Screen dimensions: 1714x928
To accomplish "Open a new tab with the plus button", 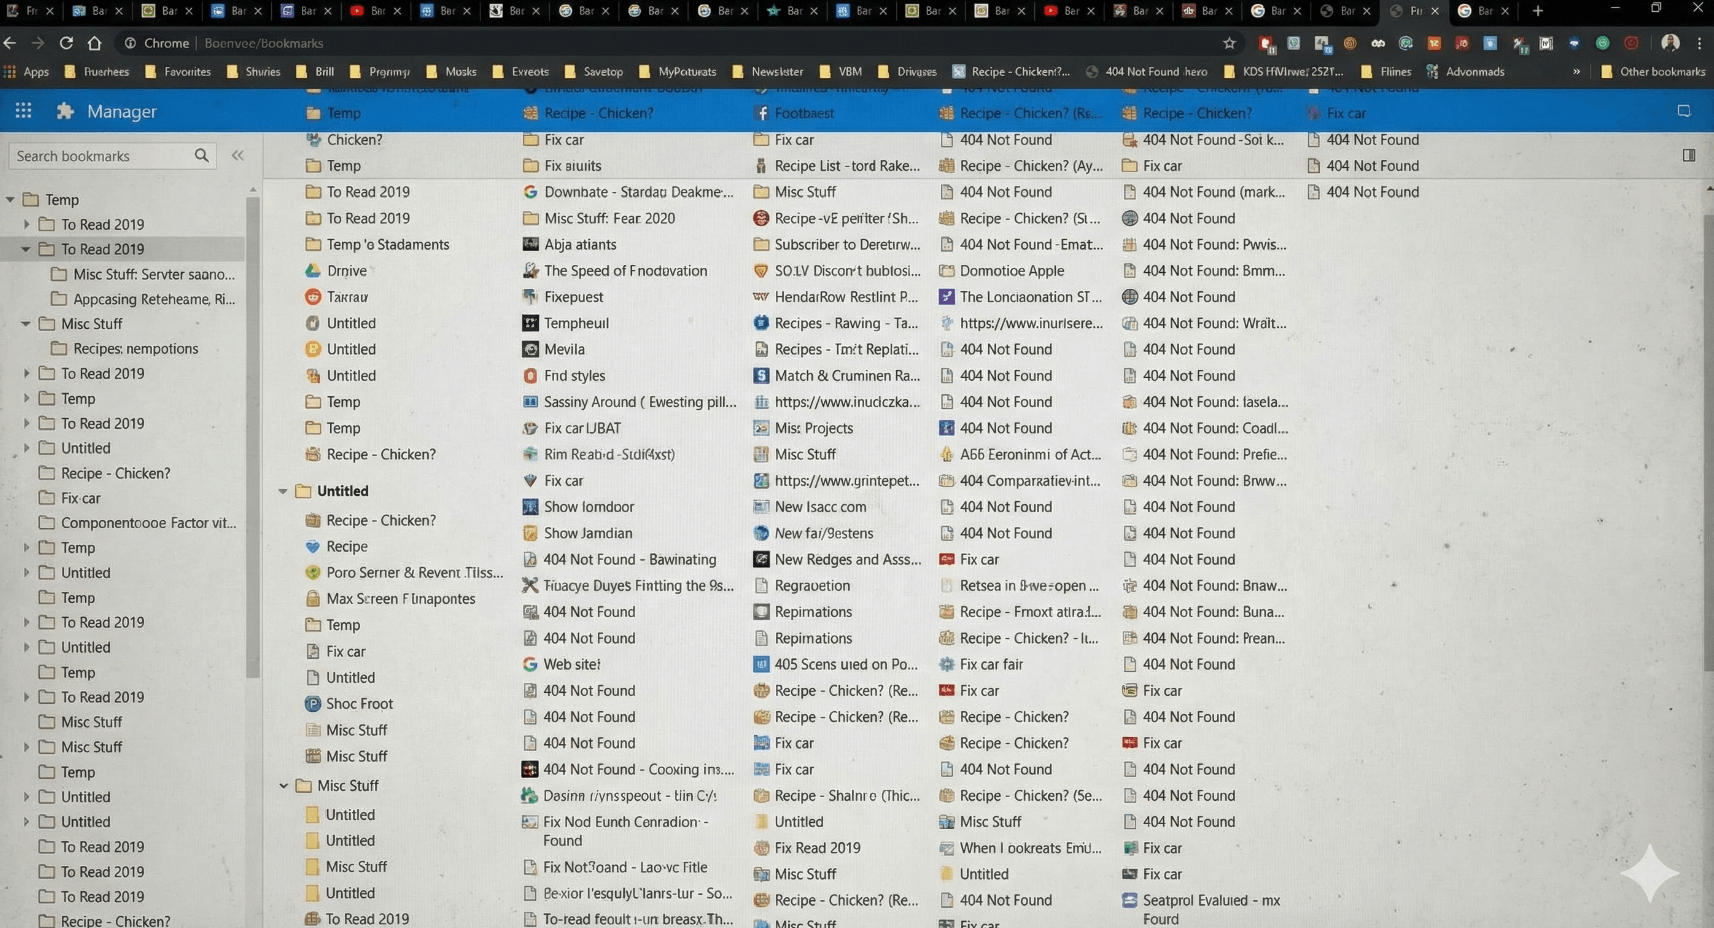I will 1537,11.
